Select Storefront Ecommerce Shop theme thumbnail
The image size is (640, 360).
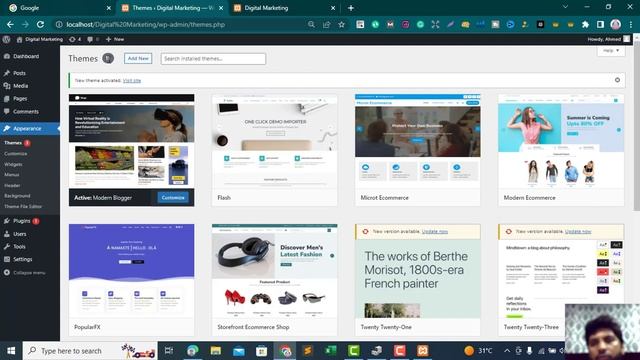tap(275, 271)
